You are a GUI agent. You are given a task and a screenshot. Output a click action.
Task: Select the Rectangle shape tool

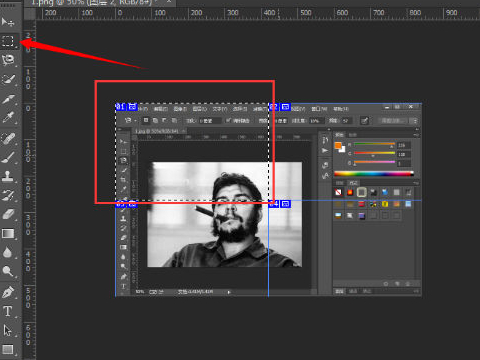(8, 349)
